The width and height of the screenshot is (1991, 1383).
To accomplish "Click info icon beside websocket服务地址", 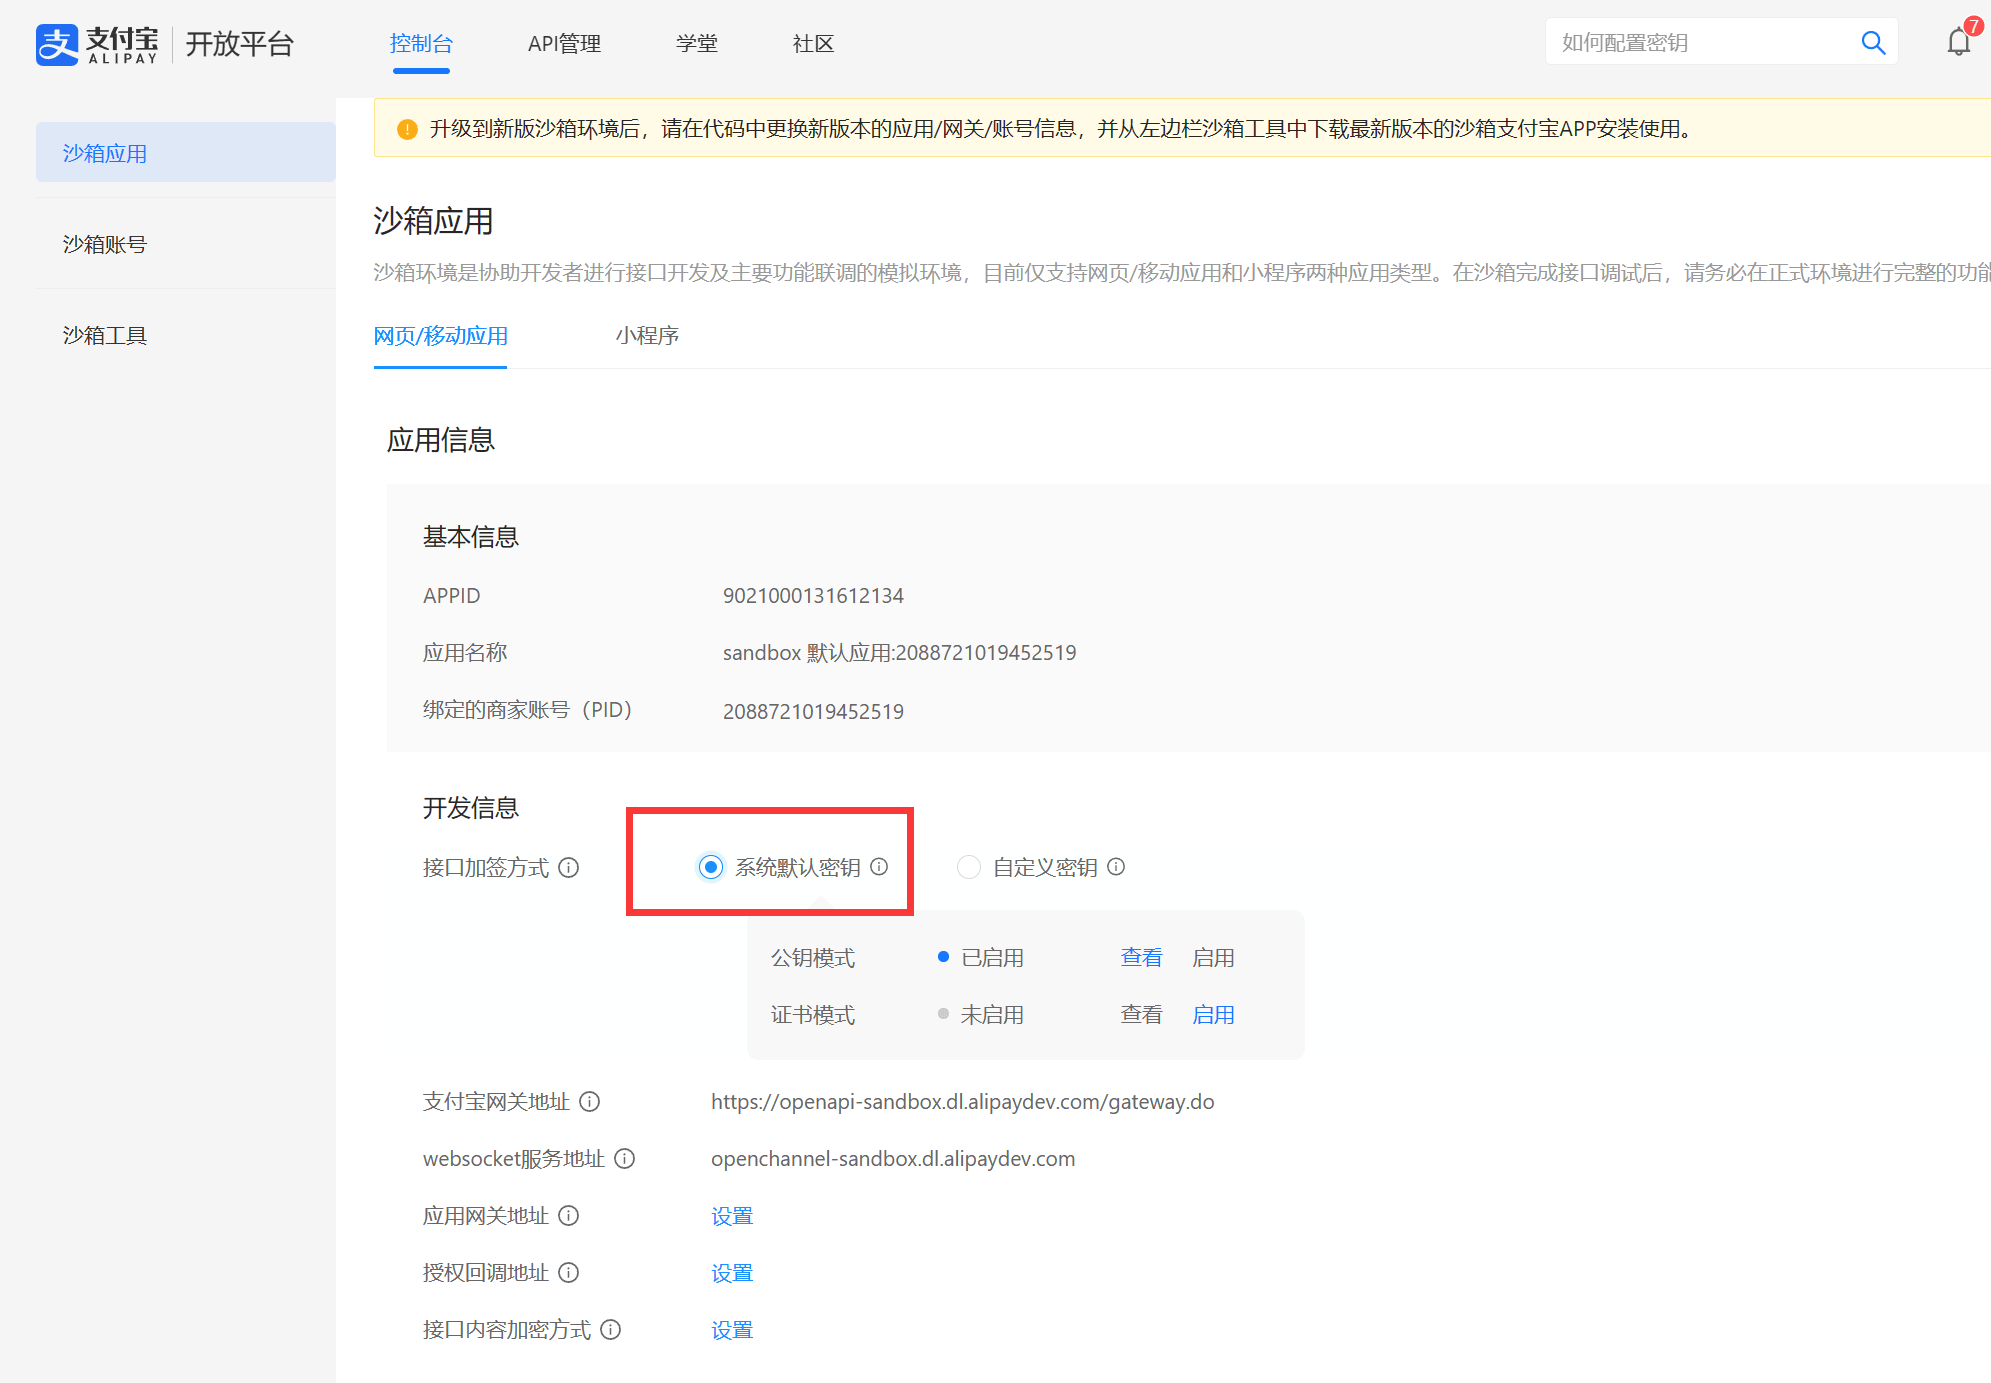I will pyautogui.click(x=625, y=1158).
